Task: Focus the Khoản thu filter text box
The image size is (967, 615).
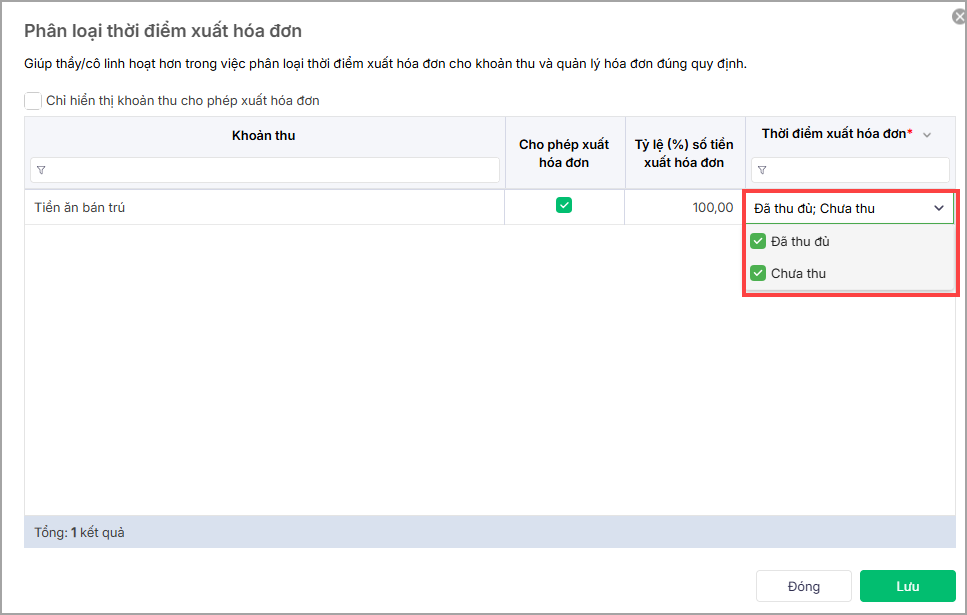Action: click(272, 171)
